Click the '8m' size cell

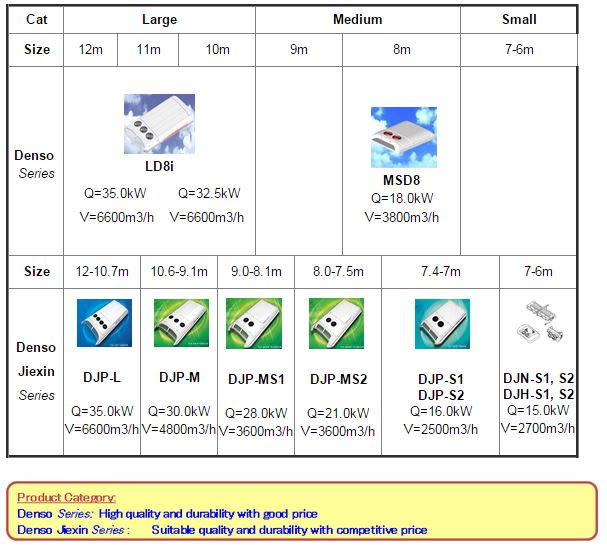[x=401, y=50]
